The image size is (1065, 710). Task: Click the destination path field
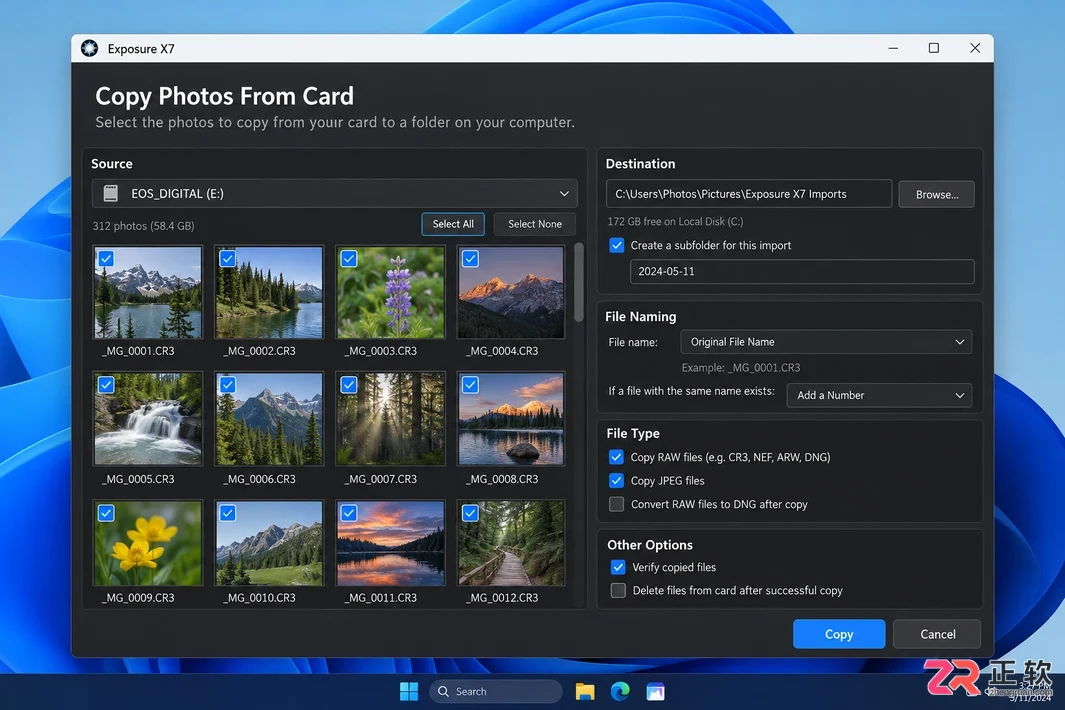748,194
